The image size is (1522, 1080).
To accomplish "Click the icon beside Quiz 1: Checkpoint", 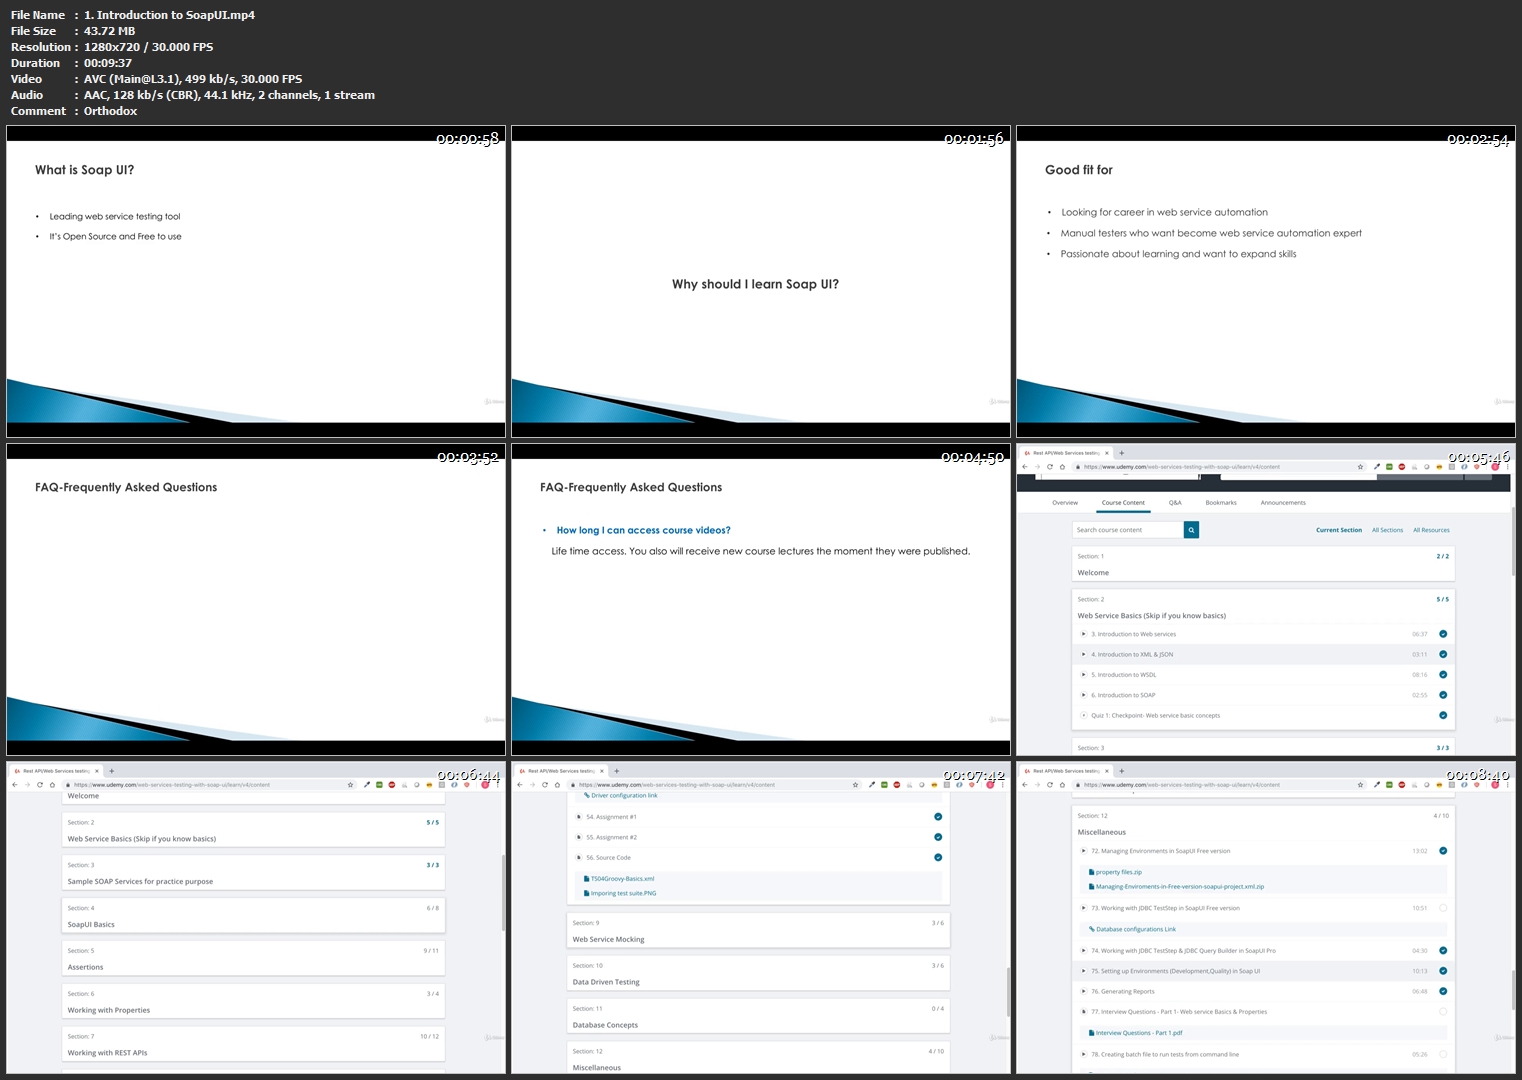I will pos(1083,715).
